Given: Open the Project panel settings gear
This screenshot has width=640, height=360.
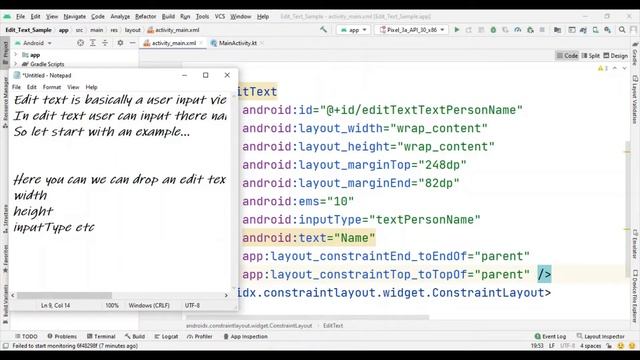Looking at the screenshot, I should [x=120, y=43].
